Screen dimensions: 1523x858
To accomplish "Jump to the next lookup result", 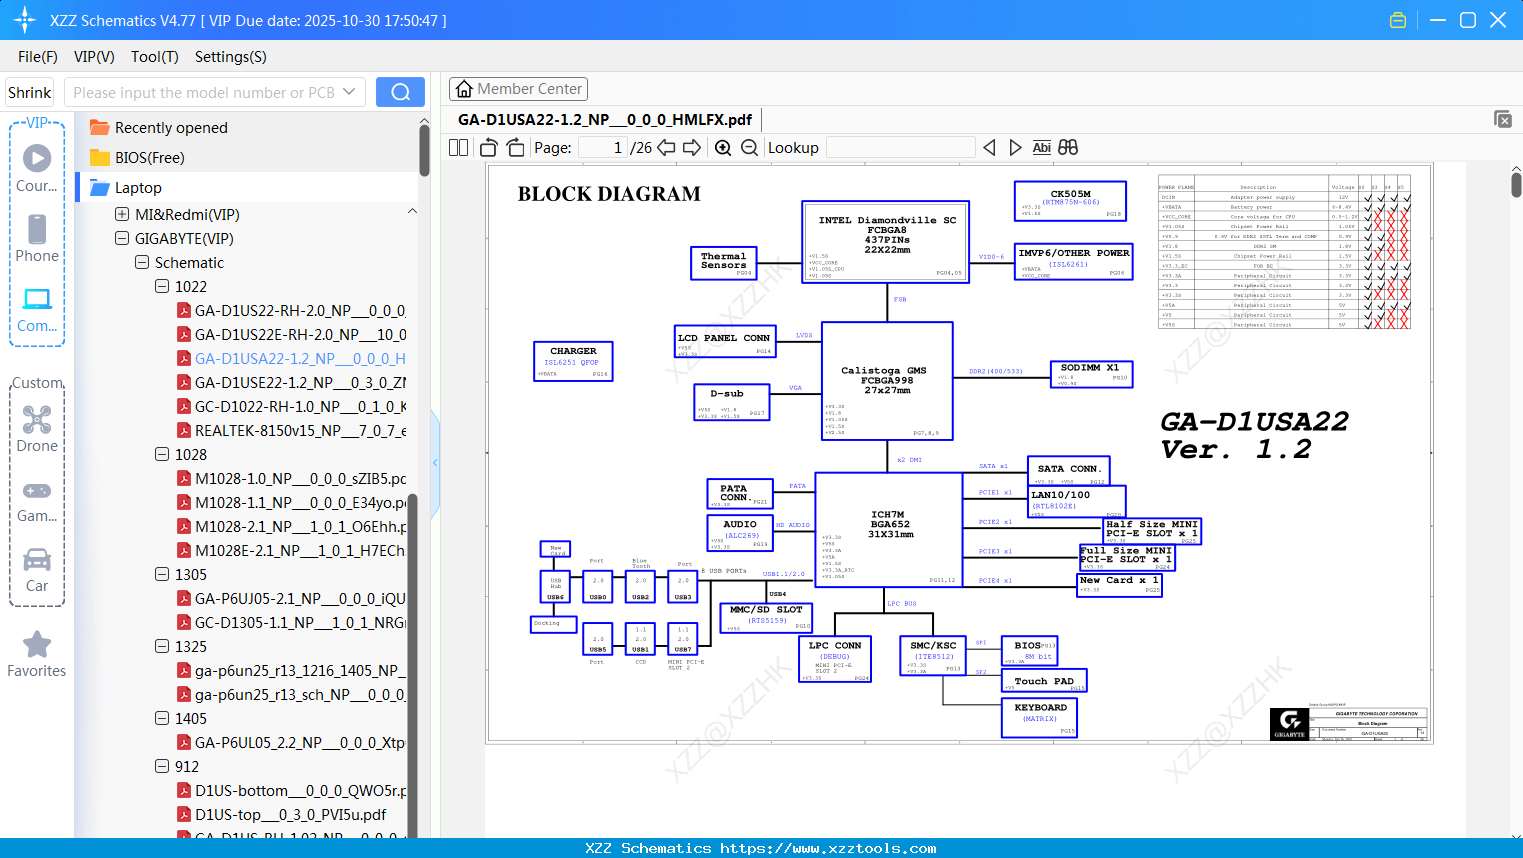I will click(1015, 147).
